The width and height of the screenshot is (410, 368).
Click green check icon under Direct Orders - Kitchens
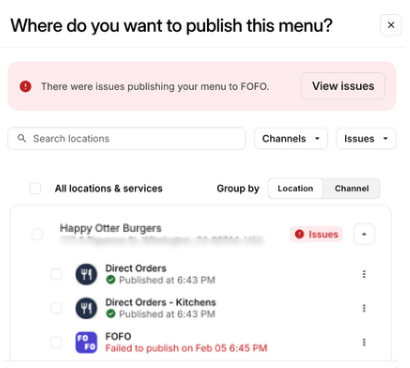(x=111, y=314)
